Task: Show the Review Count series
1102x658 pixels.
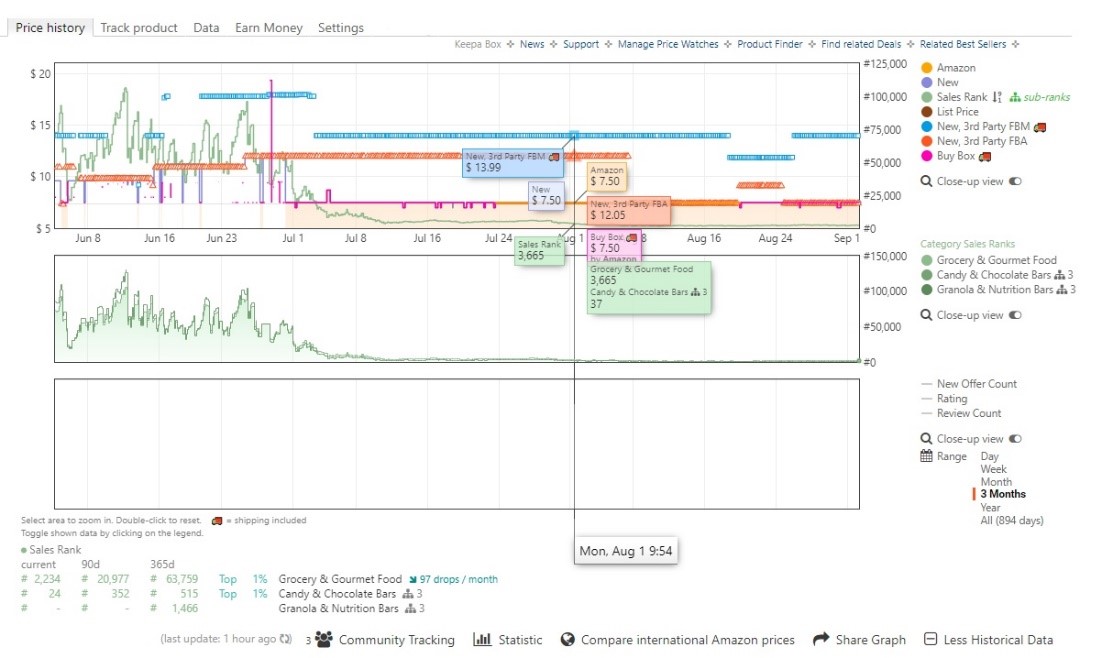Action: [x=969, y=413]
